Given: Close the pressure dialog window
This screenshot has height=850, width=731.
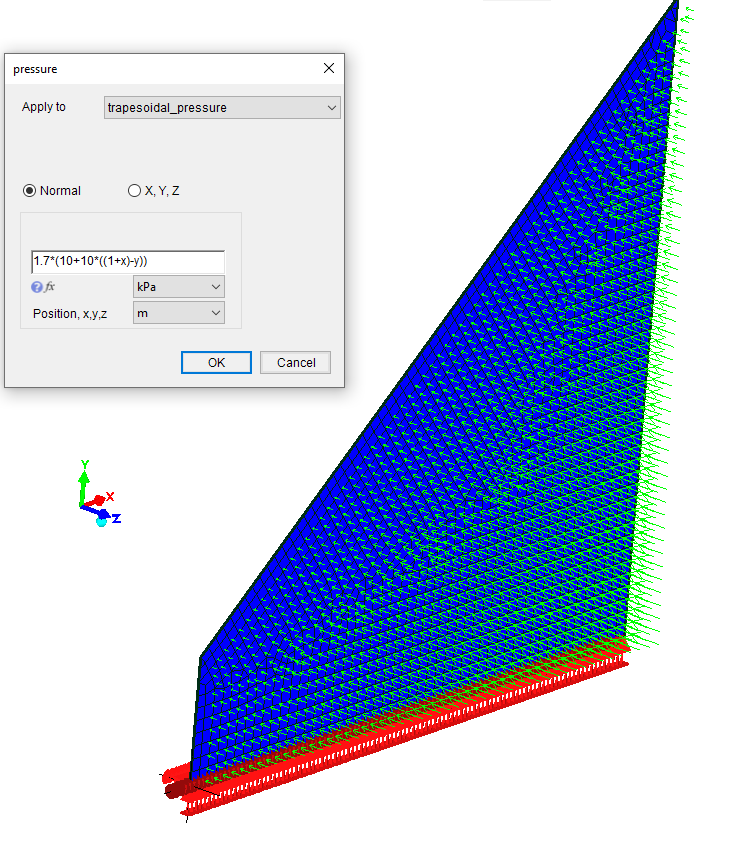Looking at the screenshot, I should pos(329,68).
